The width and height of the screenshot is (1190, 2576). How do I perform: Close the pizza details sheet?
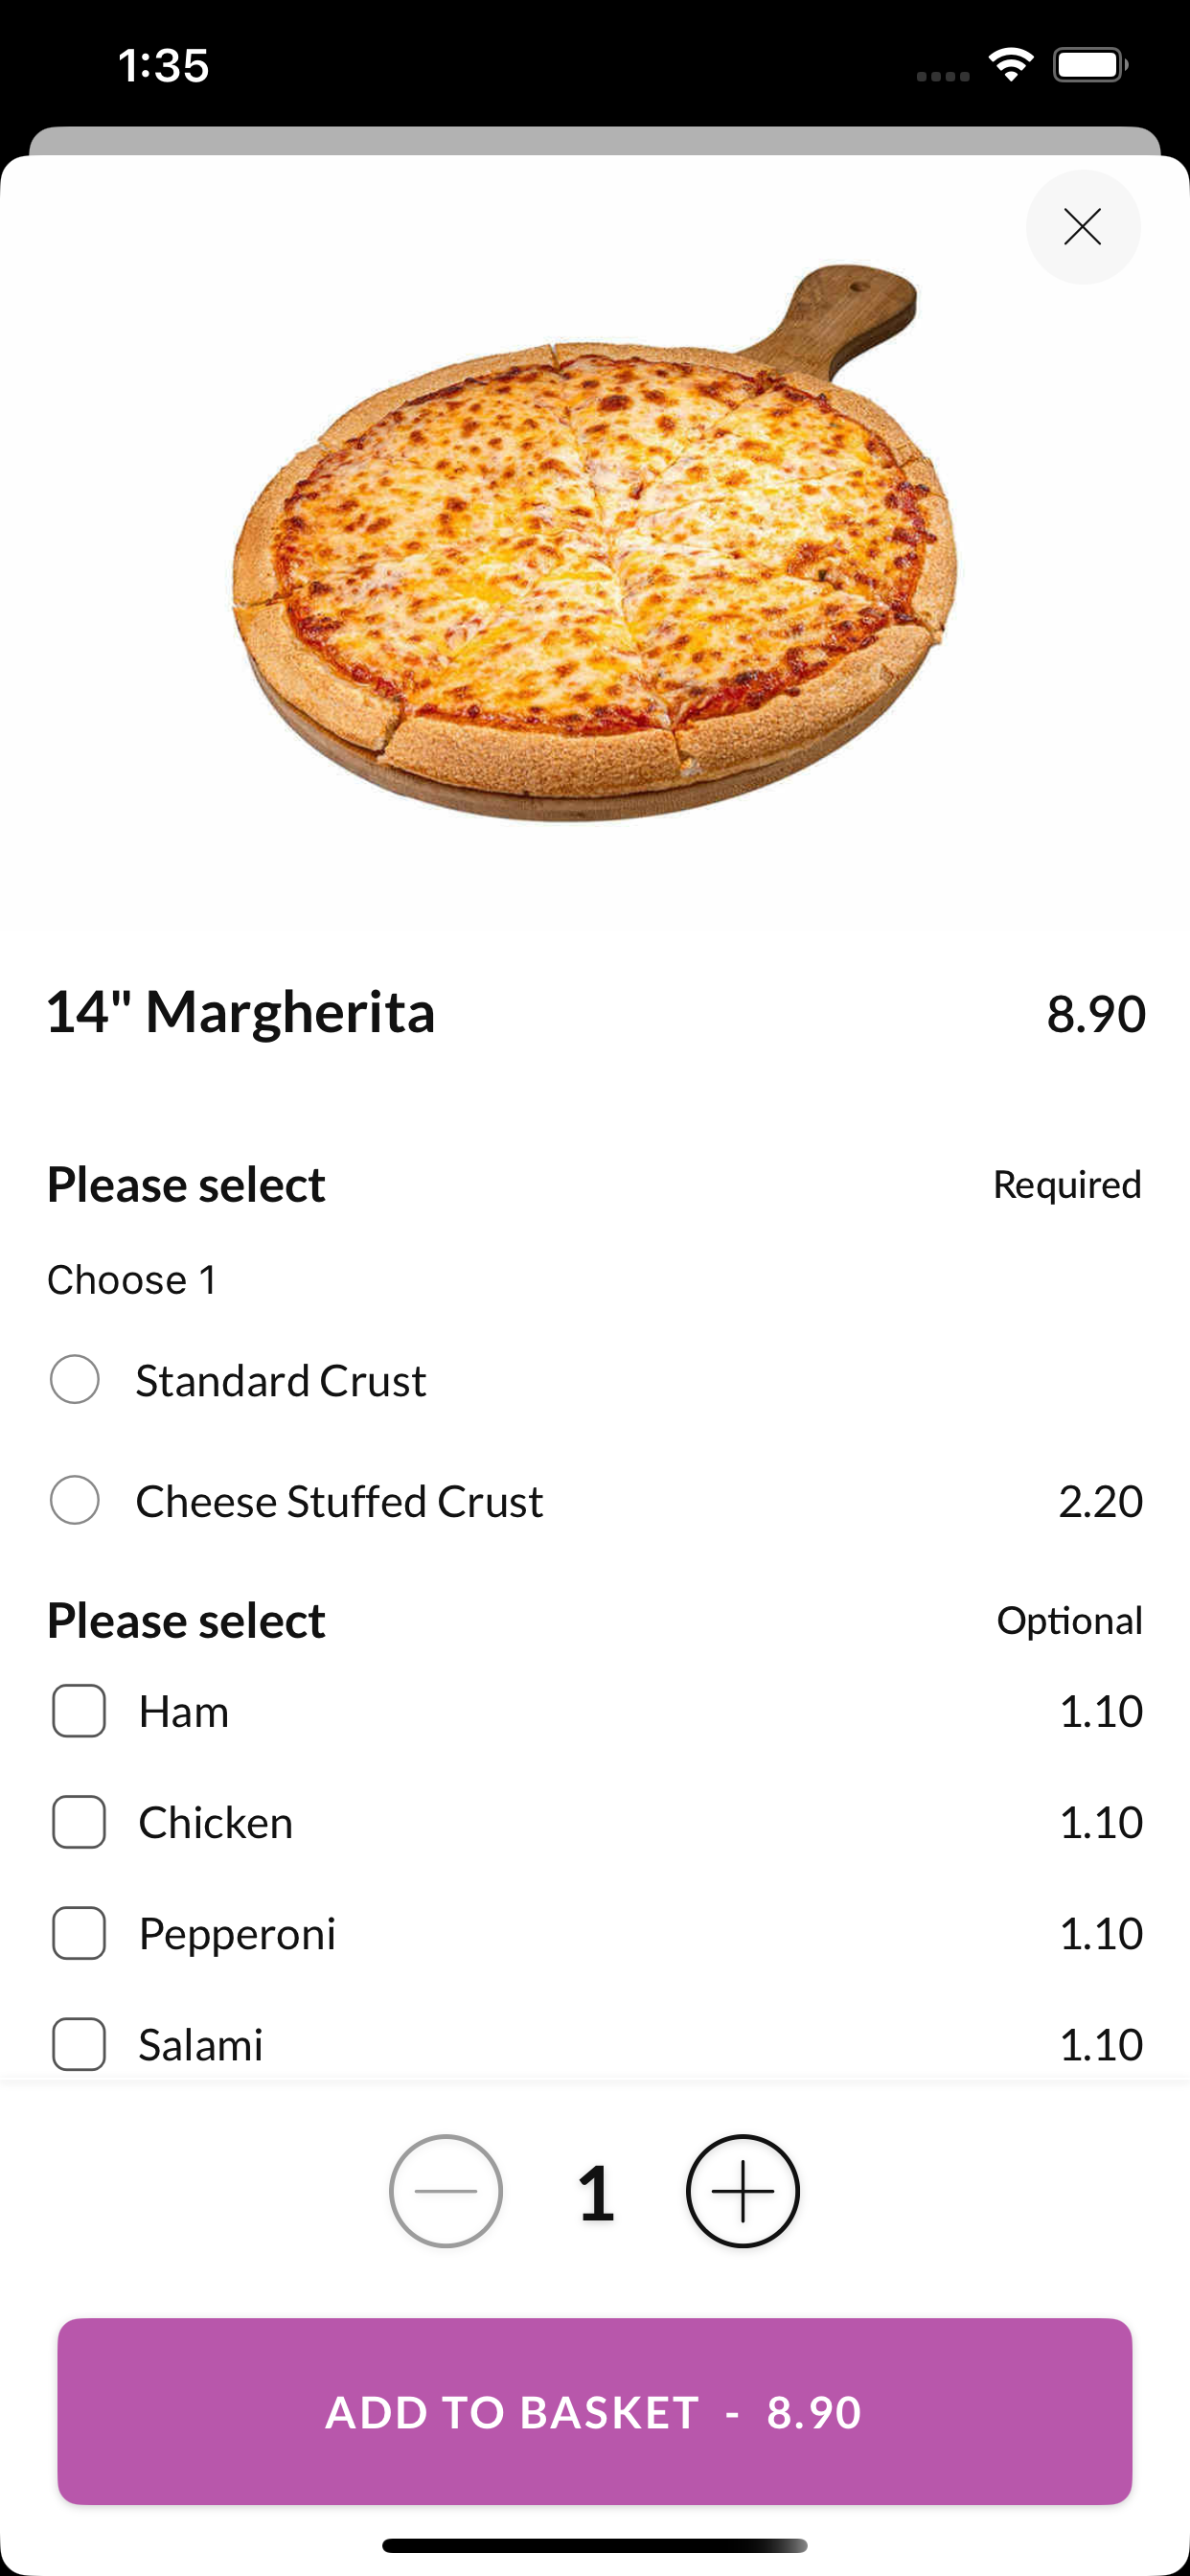pyautogui.click(x=1082, y=227)
